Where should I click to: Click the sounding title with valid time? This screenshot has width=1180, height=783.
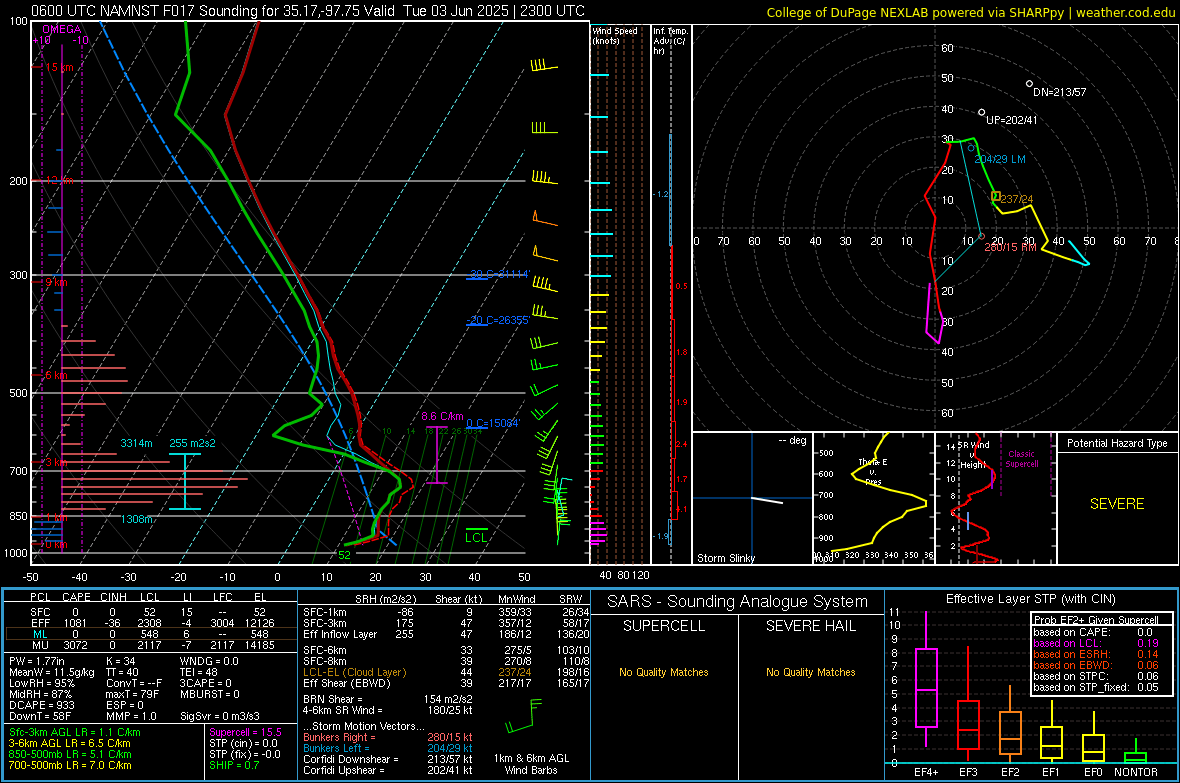[307, 11]
